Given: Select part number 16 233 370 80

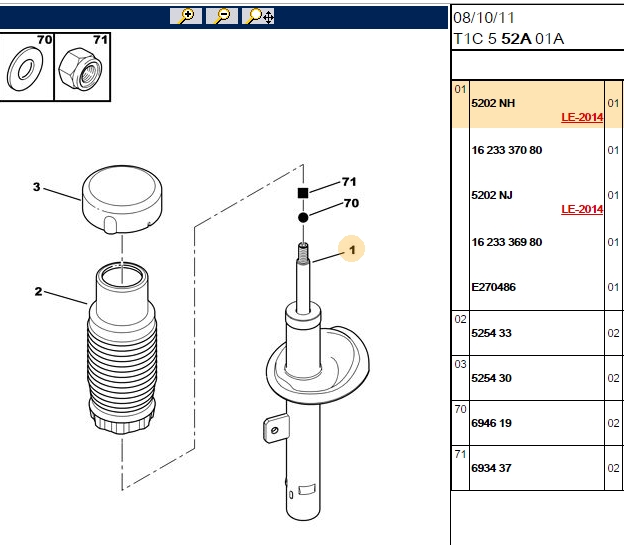Looking at the screenshot, I should tap(507, 150).
